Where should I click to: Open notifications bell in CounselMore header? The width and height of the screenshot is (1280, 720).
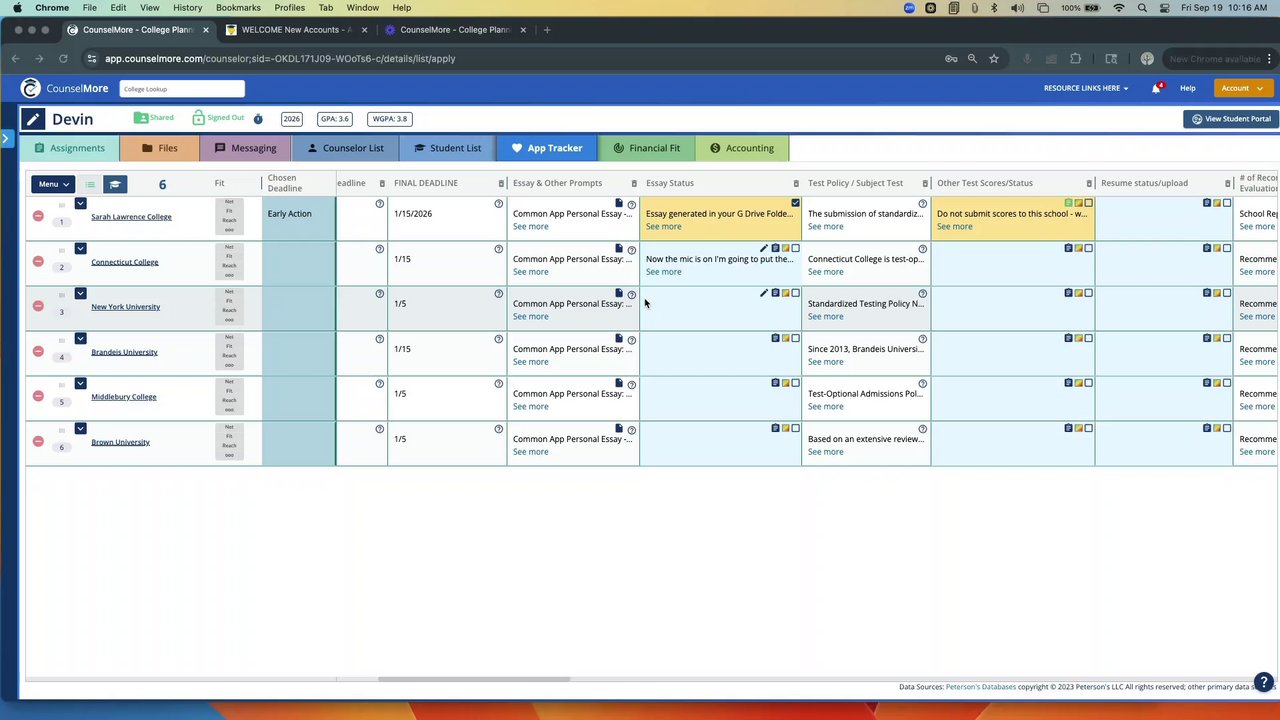click(x=1156, y=88)
